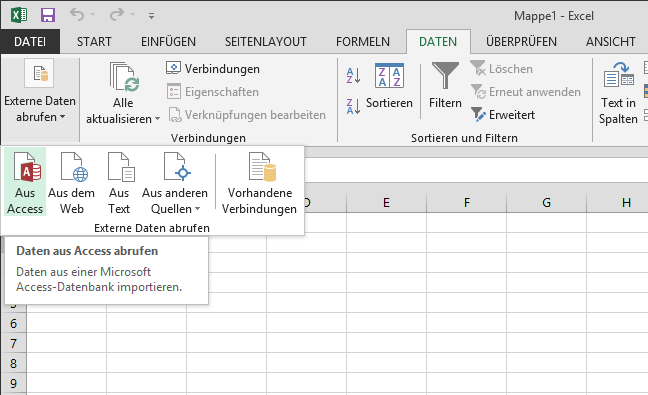Screen dimensions: 648x395
Task: Sort descending Z to A
Action: (x=353, y=106)
